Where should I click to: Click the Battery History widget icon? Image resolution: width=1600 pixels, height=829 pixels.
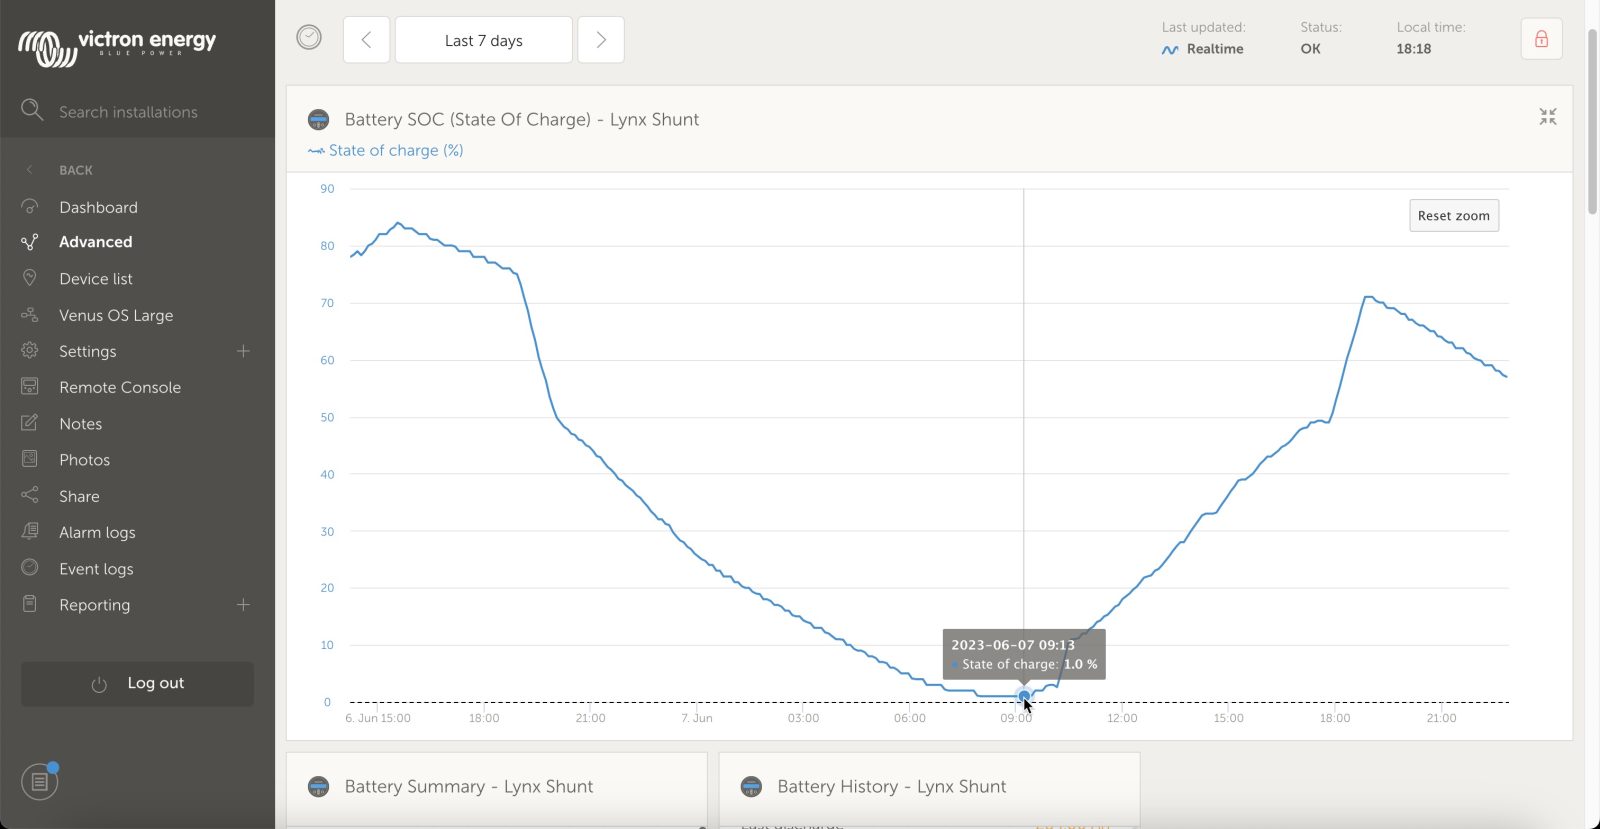[x=751, y=787]
